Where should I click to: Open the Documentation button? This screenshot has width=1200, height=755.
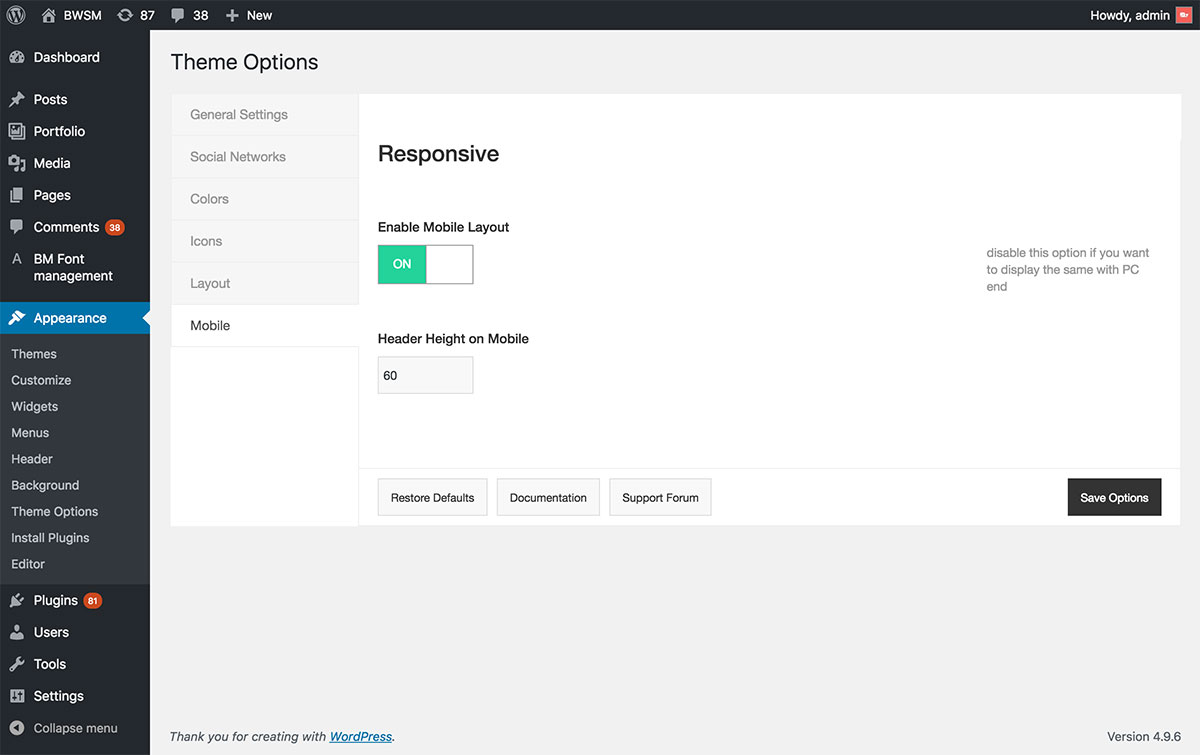(548, 497)
